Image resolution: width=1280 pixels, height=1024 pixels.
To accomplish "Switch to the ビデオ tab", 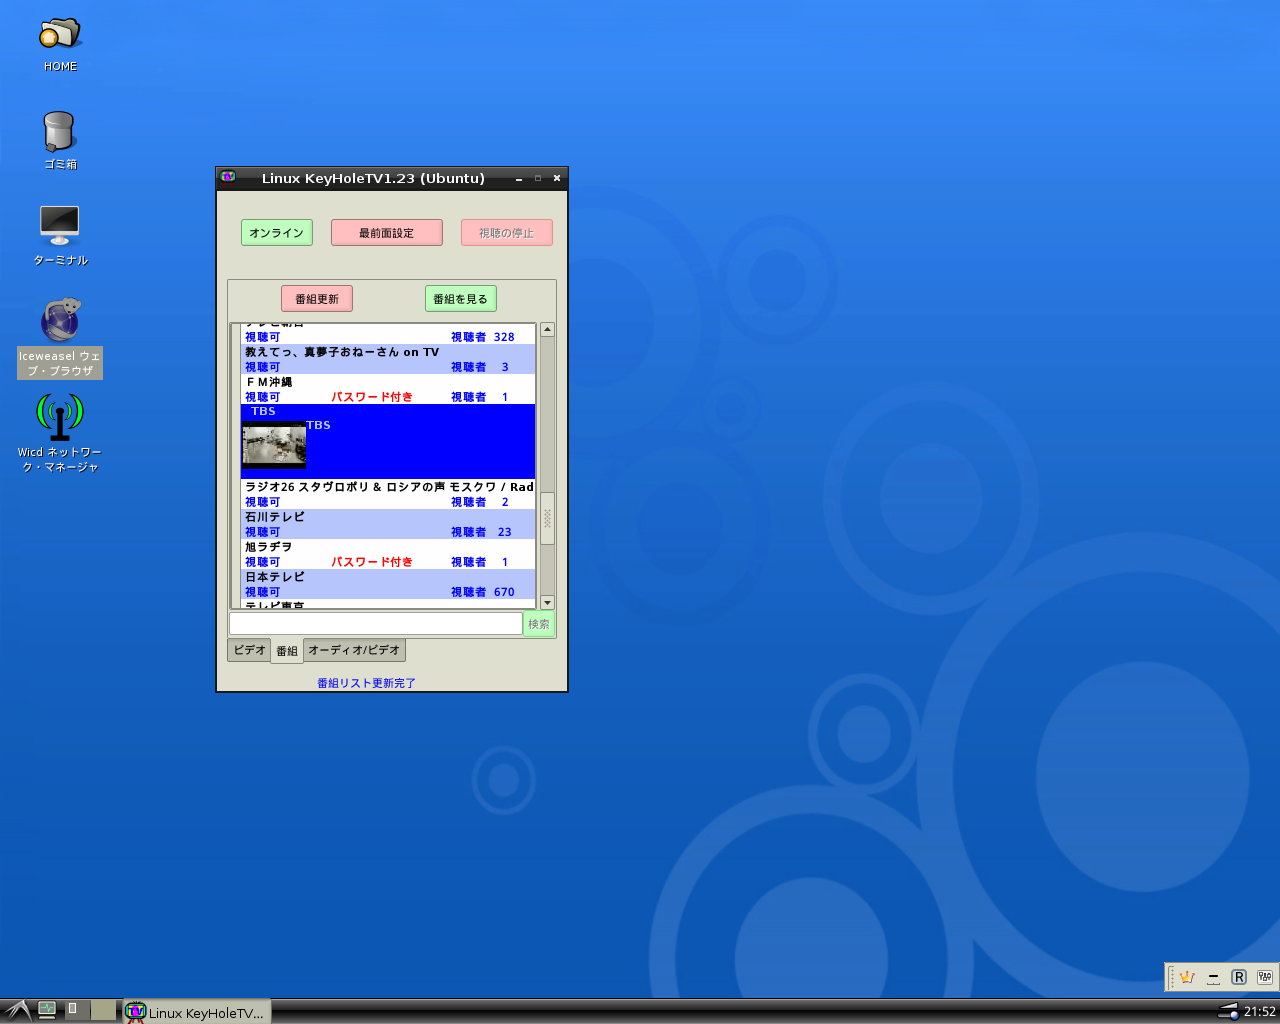I will pyautogui.click(x=249, y=650).
